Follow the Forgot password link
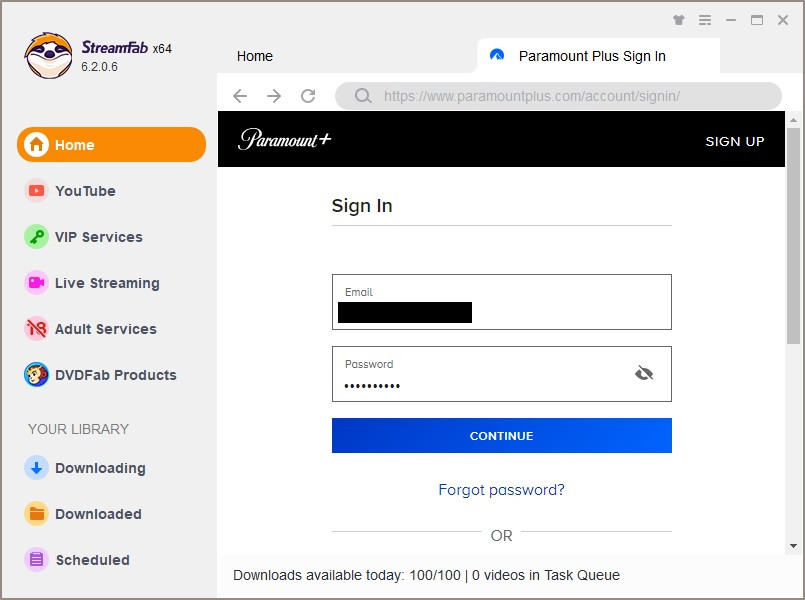 (501, 490)
